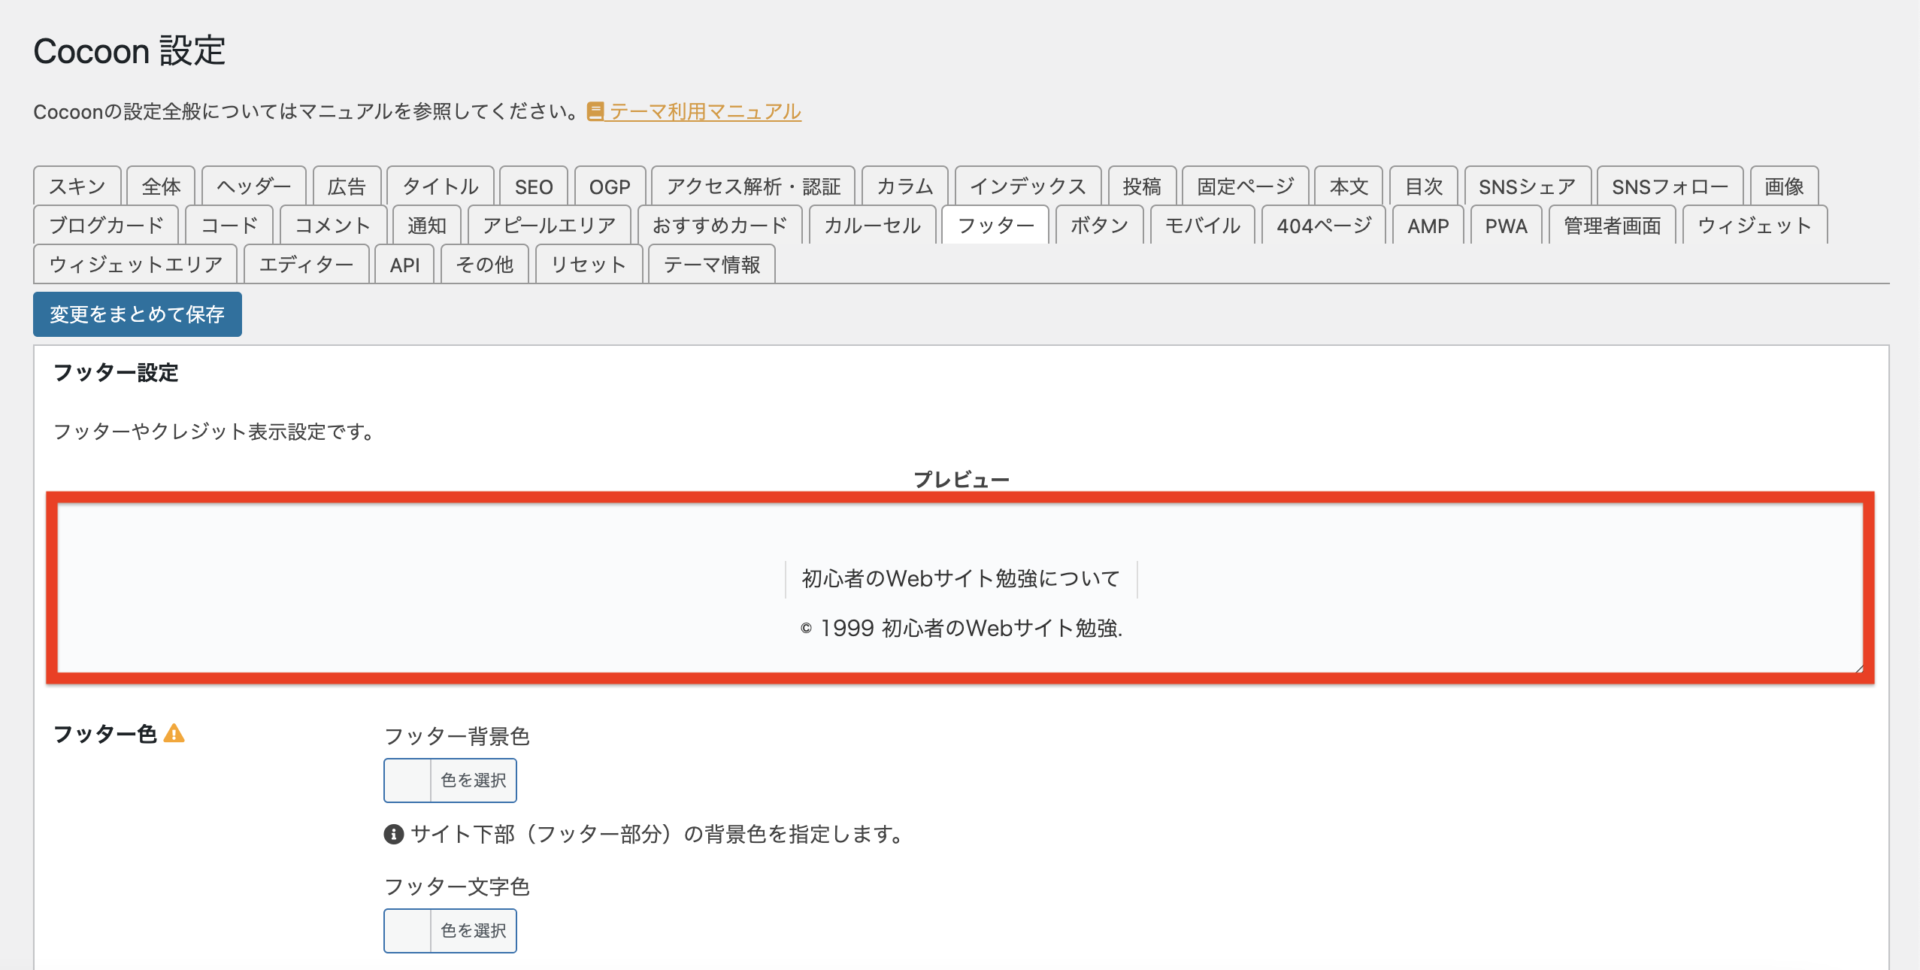1920x970 pixels.
Task: Switch to the ボタン tab
Action: tap(1099, 225)
